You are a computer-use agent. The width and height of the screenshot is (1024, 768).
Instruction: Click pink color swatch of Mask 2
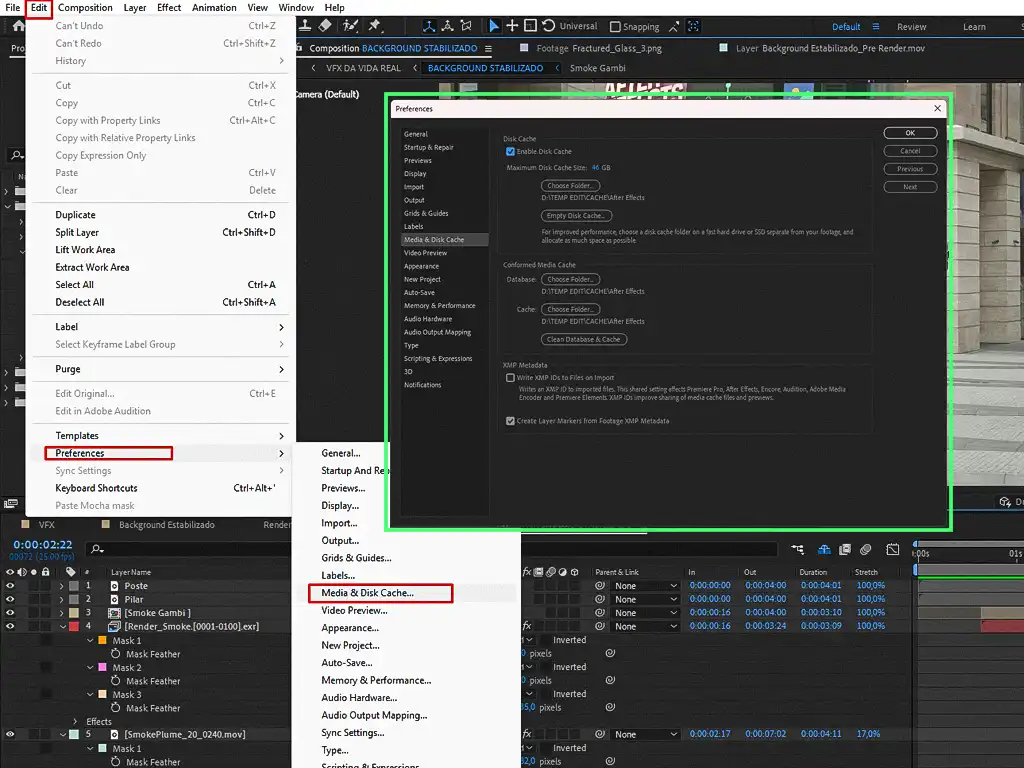(103, 667)
